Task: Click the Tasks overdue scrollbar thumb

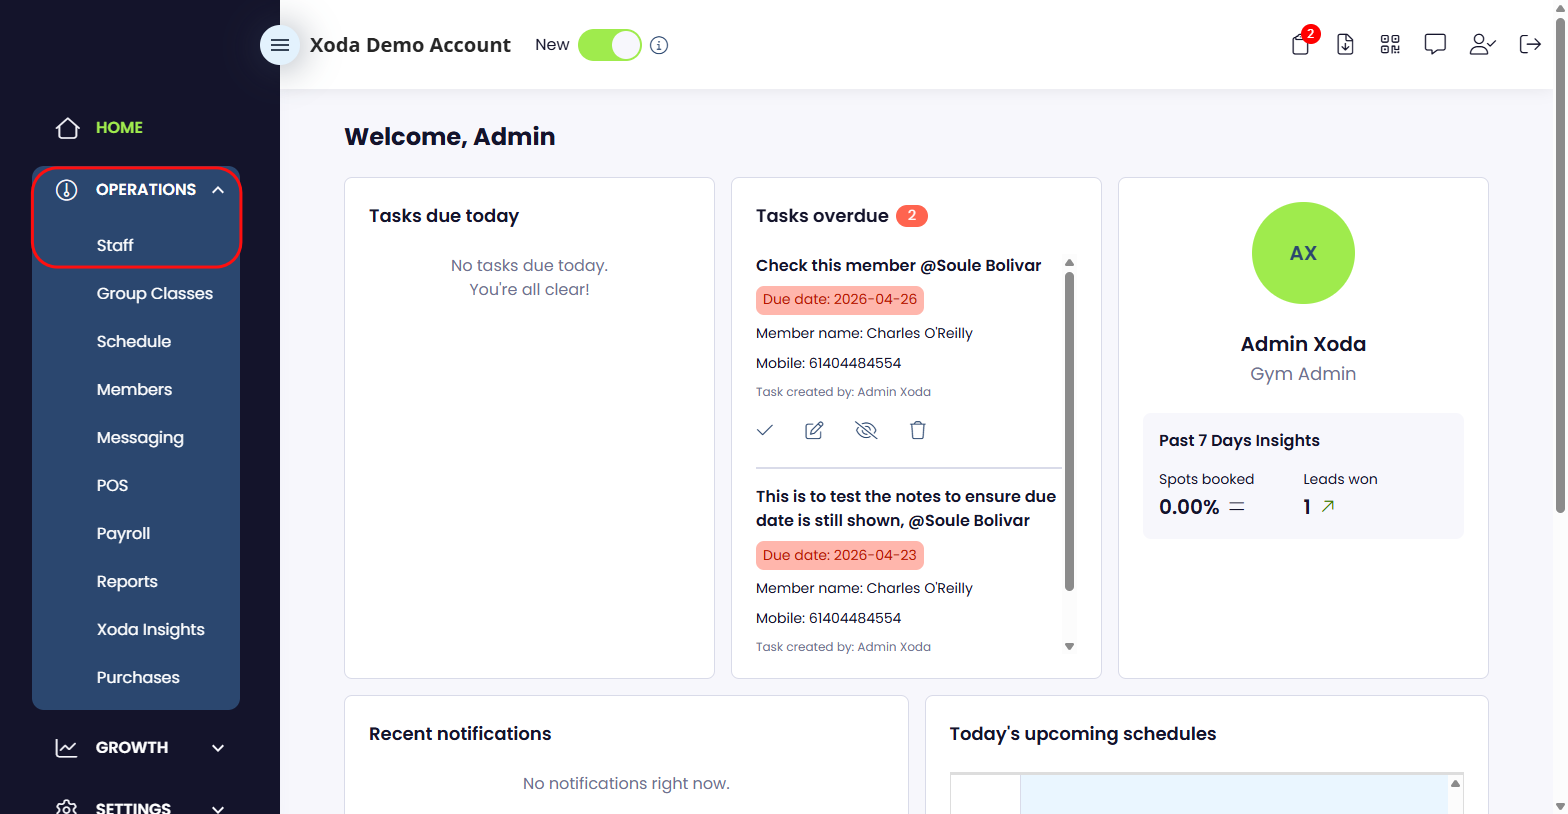Action: point(1069,431)
